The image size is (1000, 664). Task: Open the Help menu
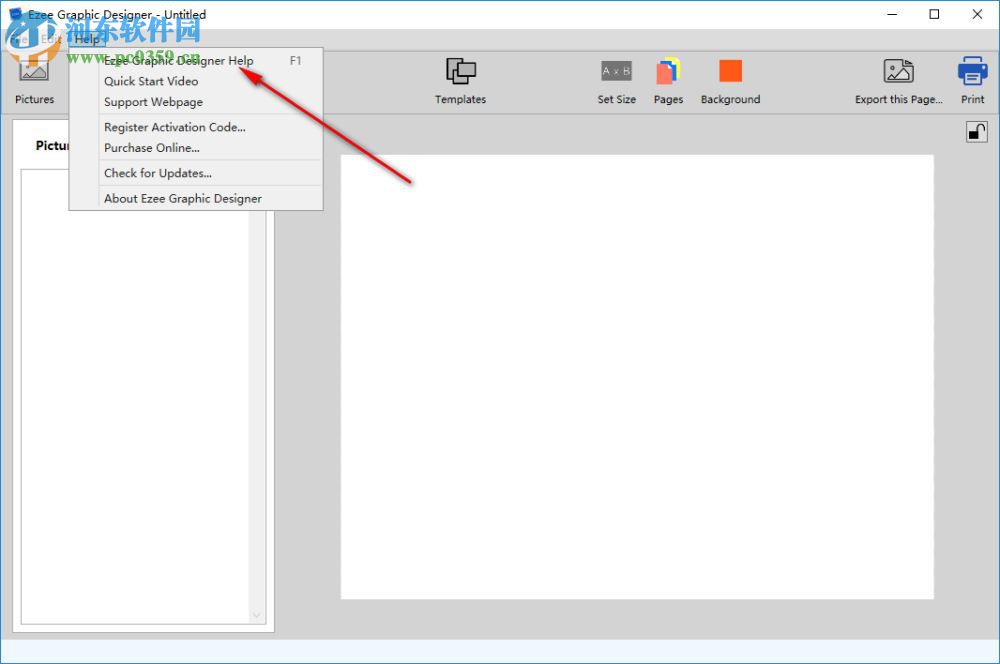click(88, 39)
